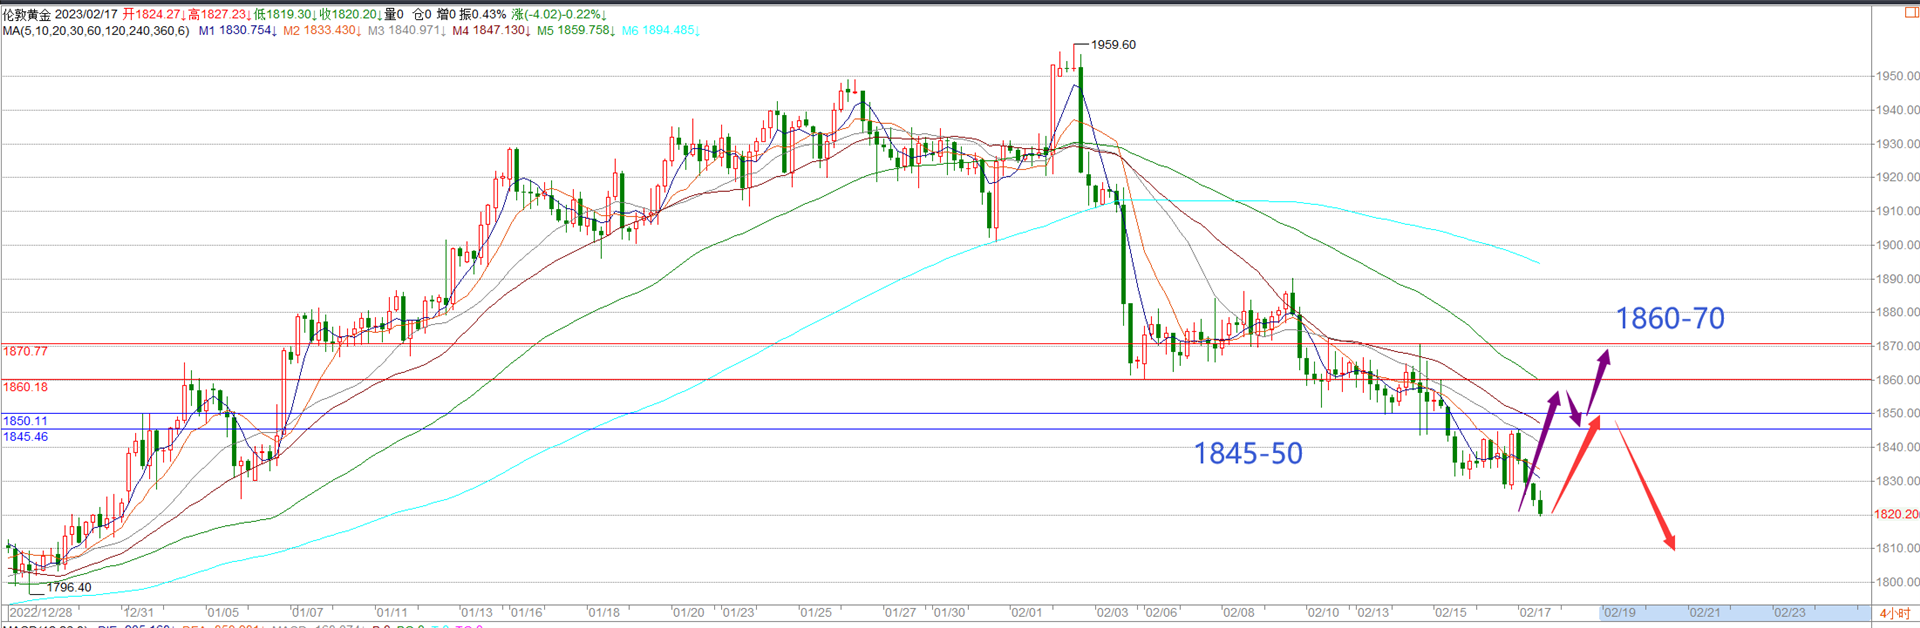Click the highlighted 02/19 date on time axis
The width and height of the screenshot is (1920, 628).
pyautogui.click(x=1620, y=612)
